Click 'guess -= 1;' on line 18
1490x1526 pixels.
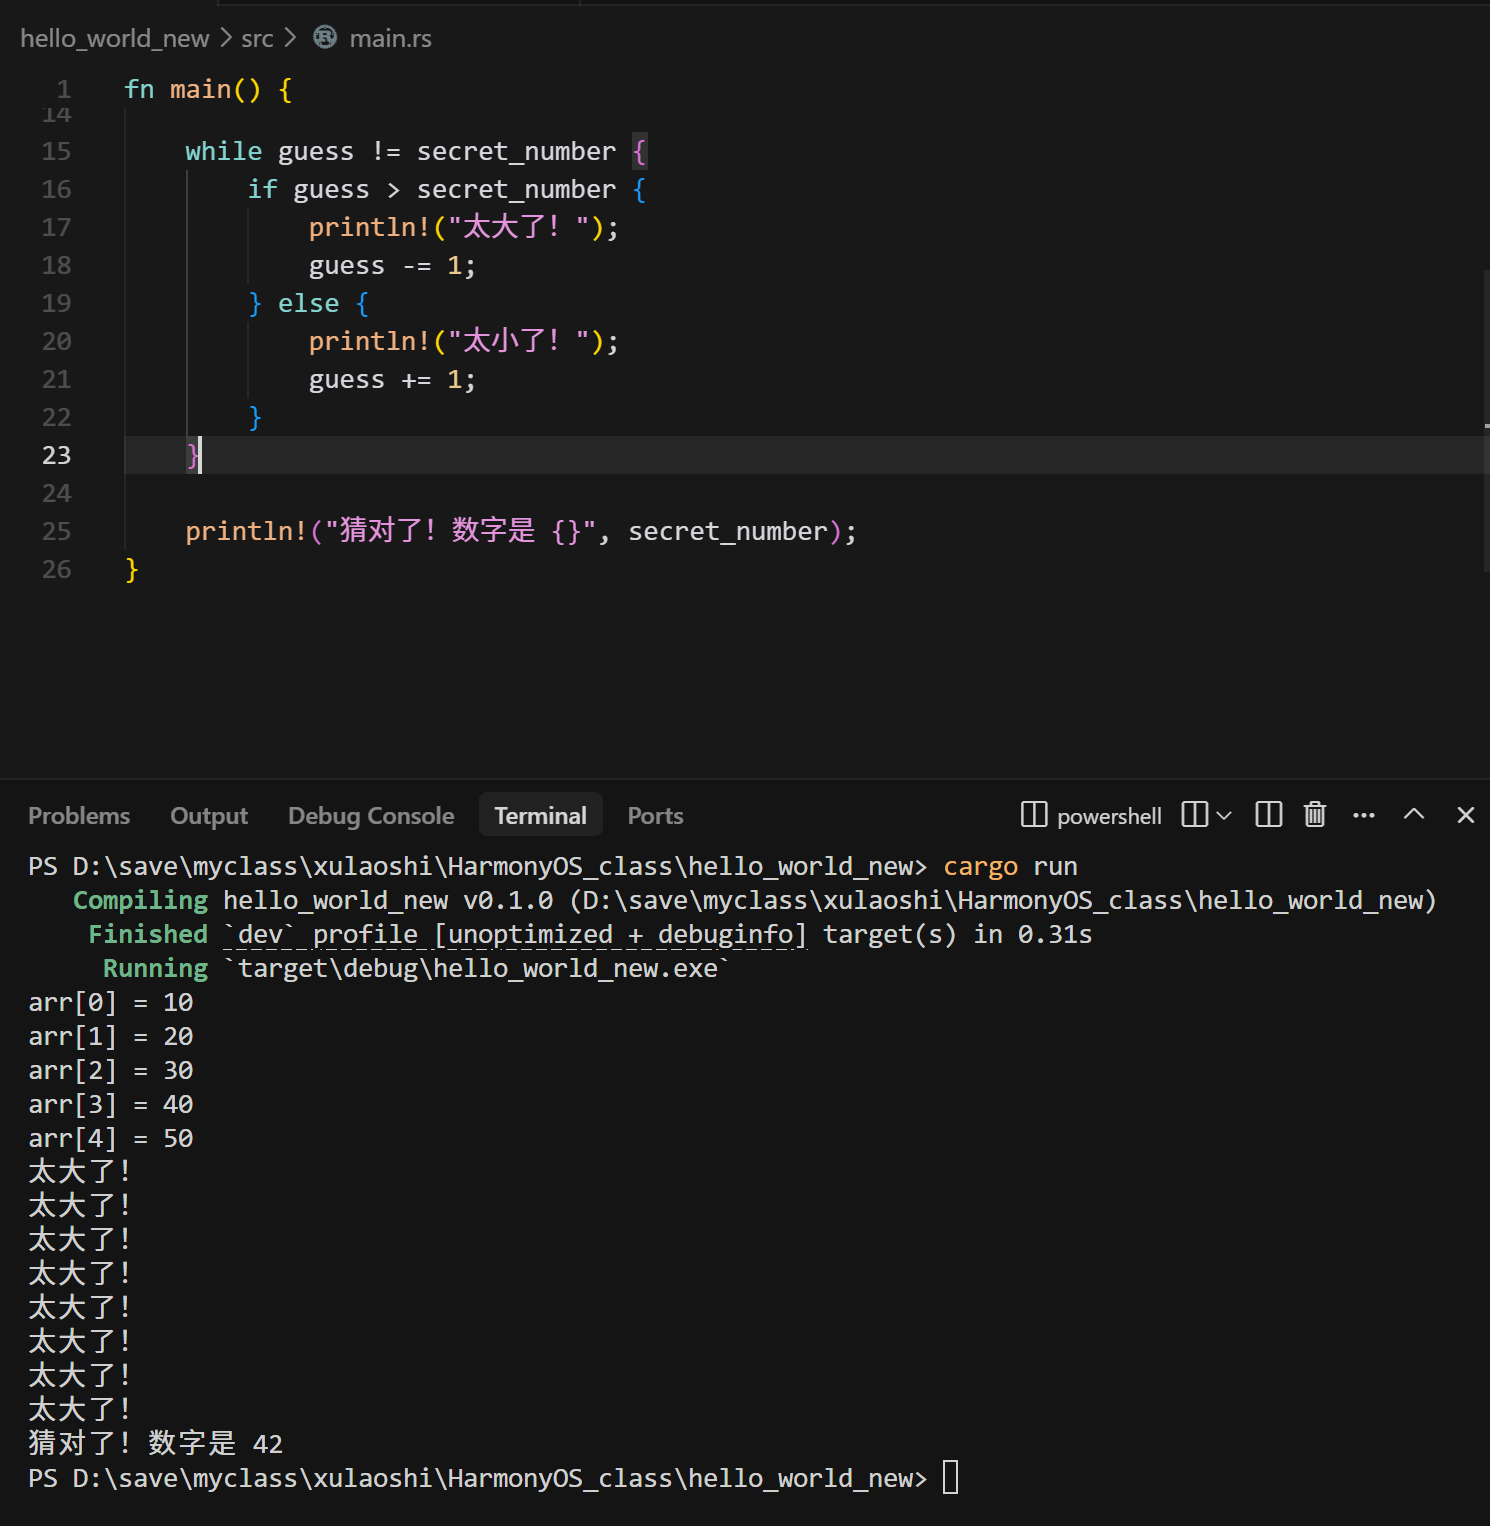coord(392,265)
